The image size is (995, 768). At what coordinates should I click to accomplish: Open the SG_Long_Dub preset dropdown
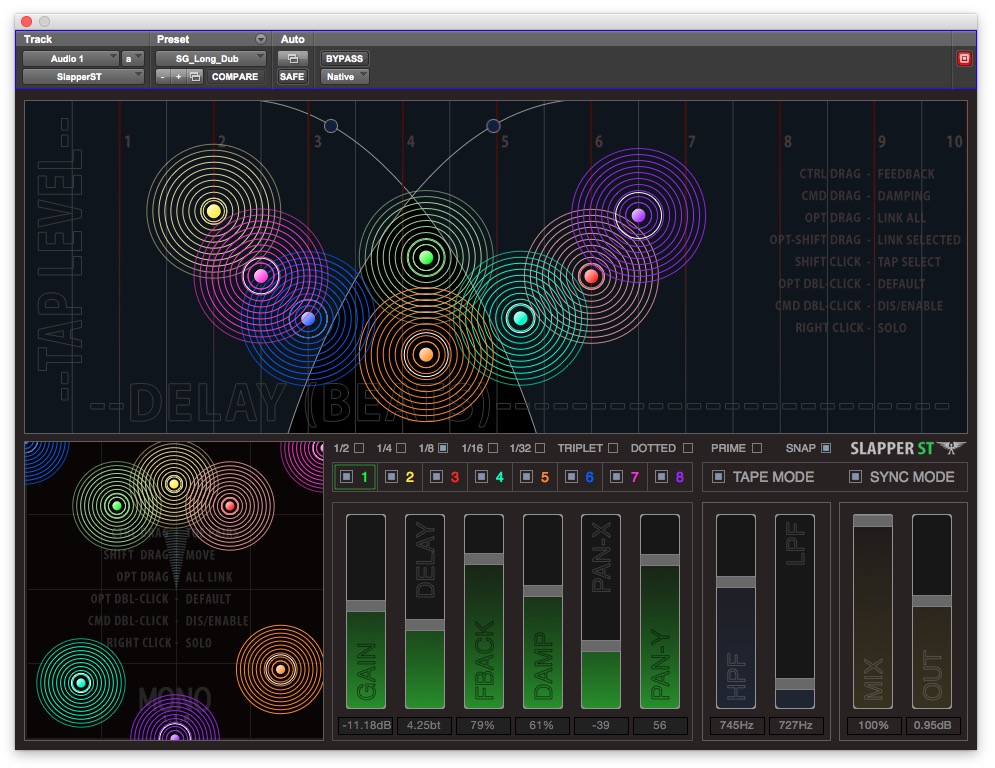pyautogui.click(x=211, y=58)
